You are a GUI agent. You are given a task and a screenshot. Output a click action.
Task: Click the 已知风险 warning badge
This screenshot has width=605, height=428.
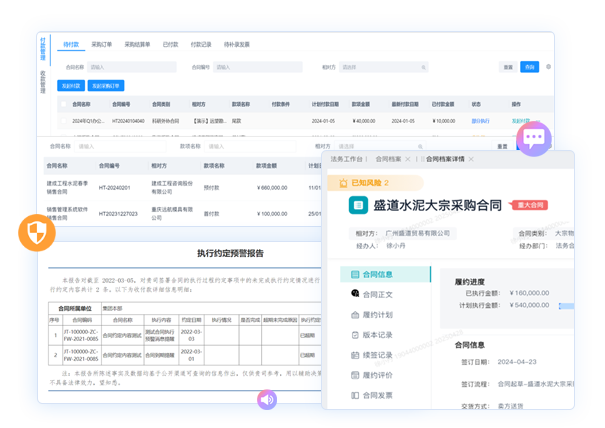(364, 183)
